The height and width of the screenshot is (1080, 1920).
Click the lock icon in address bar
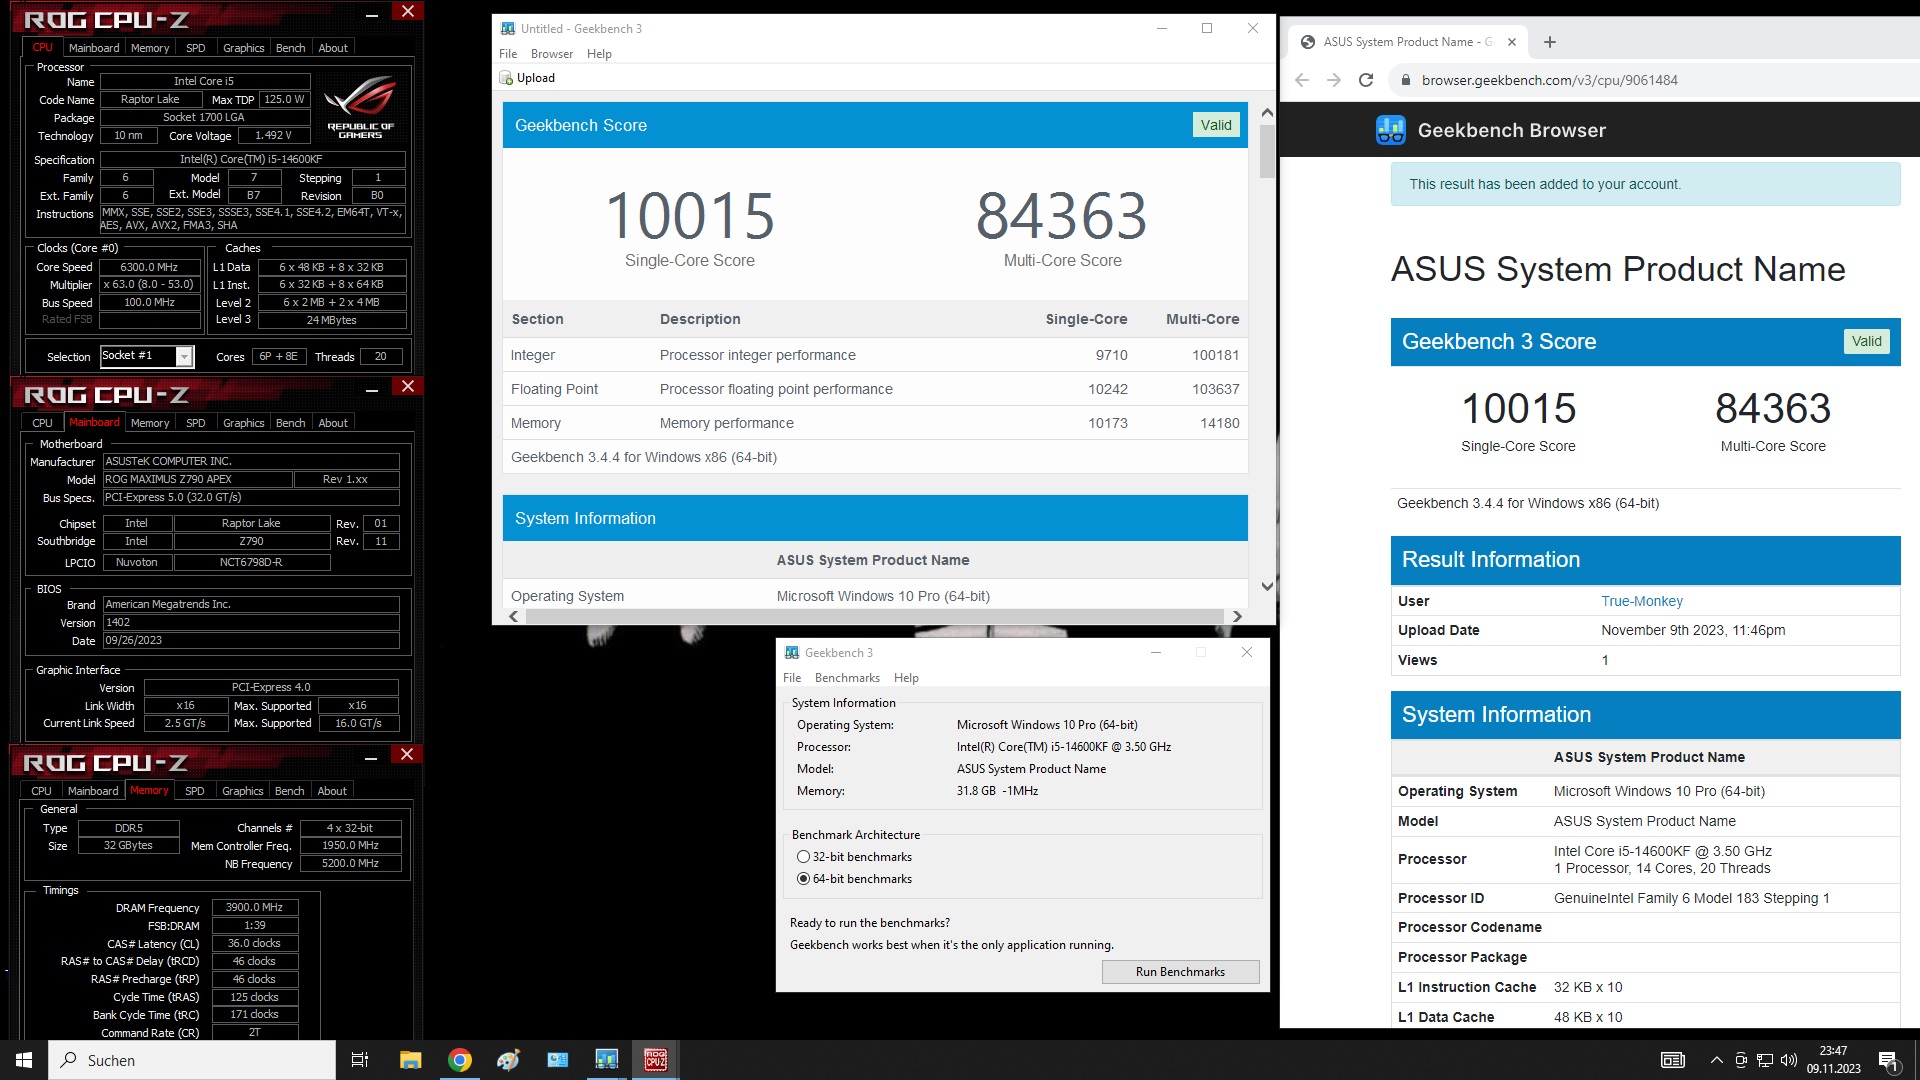(1405, 80)
